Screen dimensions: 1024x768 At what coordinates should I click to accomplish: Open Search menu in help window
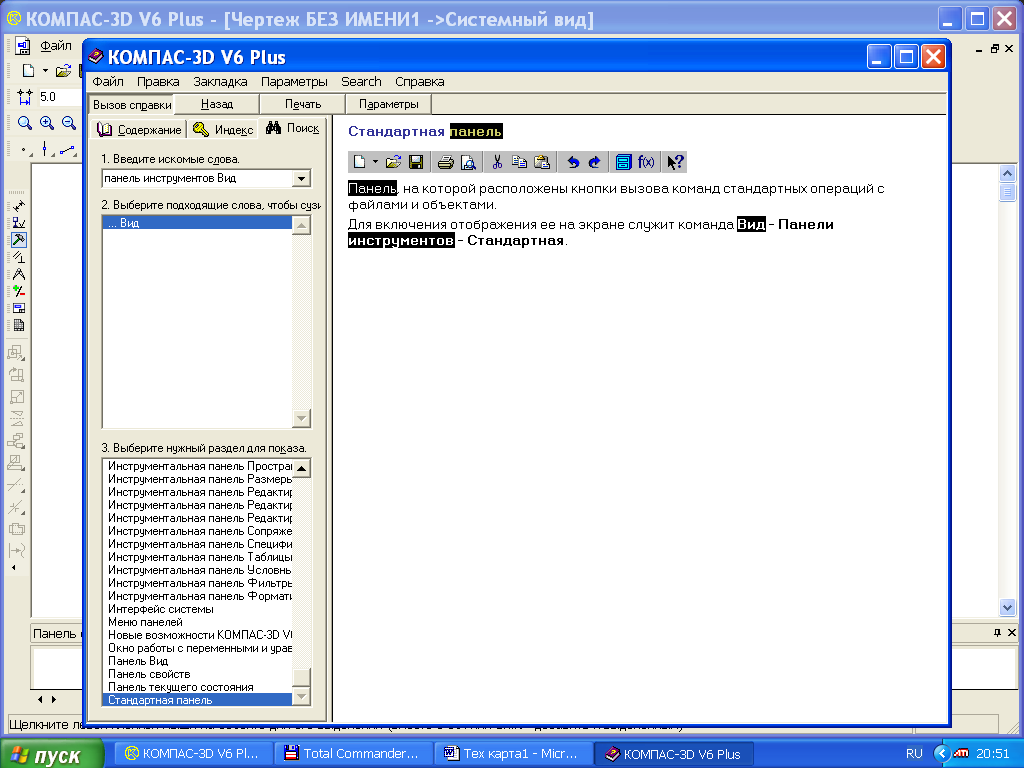click(x=361, y=82)
